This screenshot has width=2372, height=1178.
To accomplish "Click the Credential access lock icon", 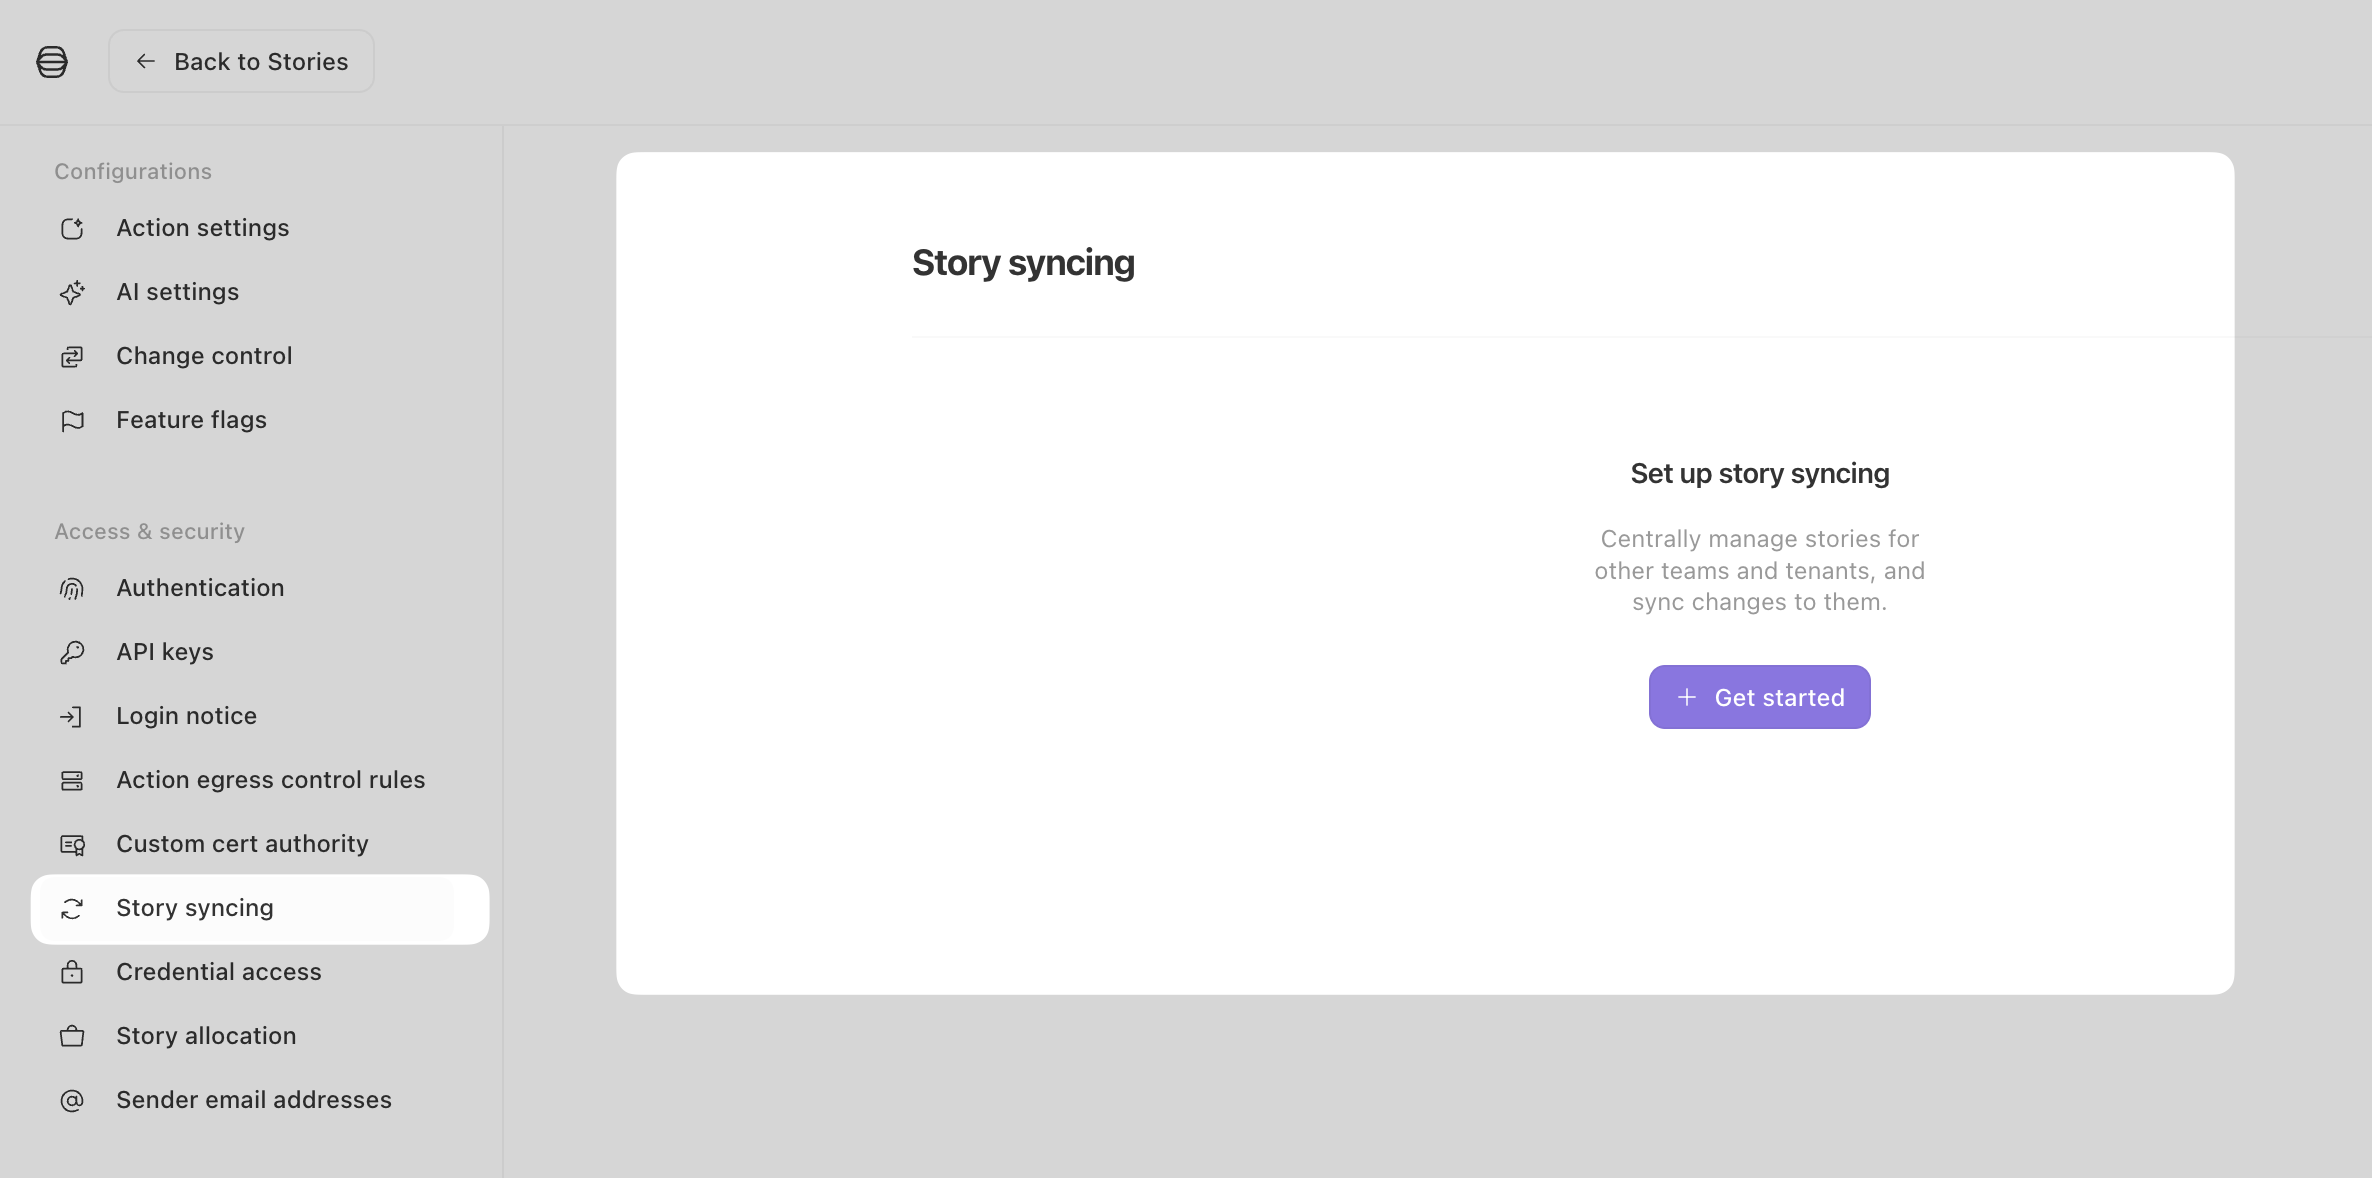I will click(x=72, y=973).
